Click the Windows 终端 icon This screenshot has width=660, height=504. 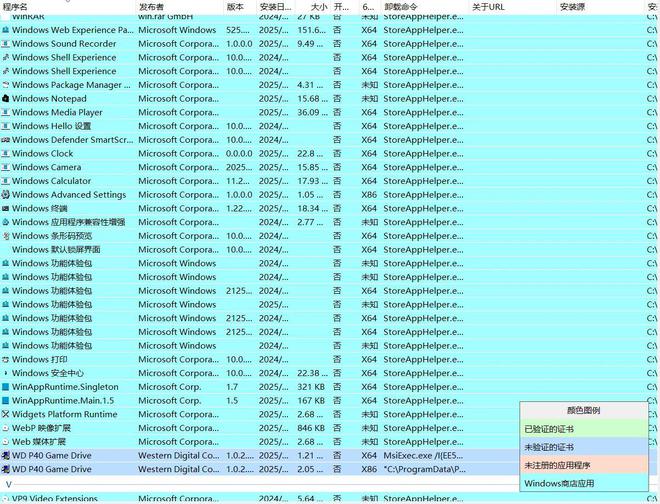(x=5, y=208)
